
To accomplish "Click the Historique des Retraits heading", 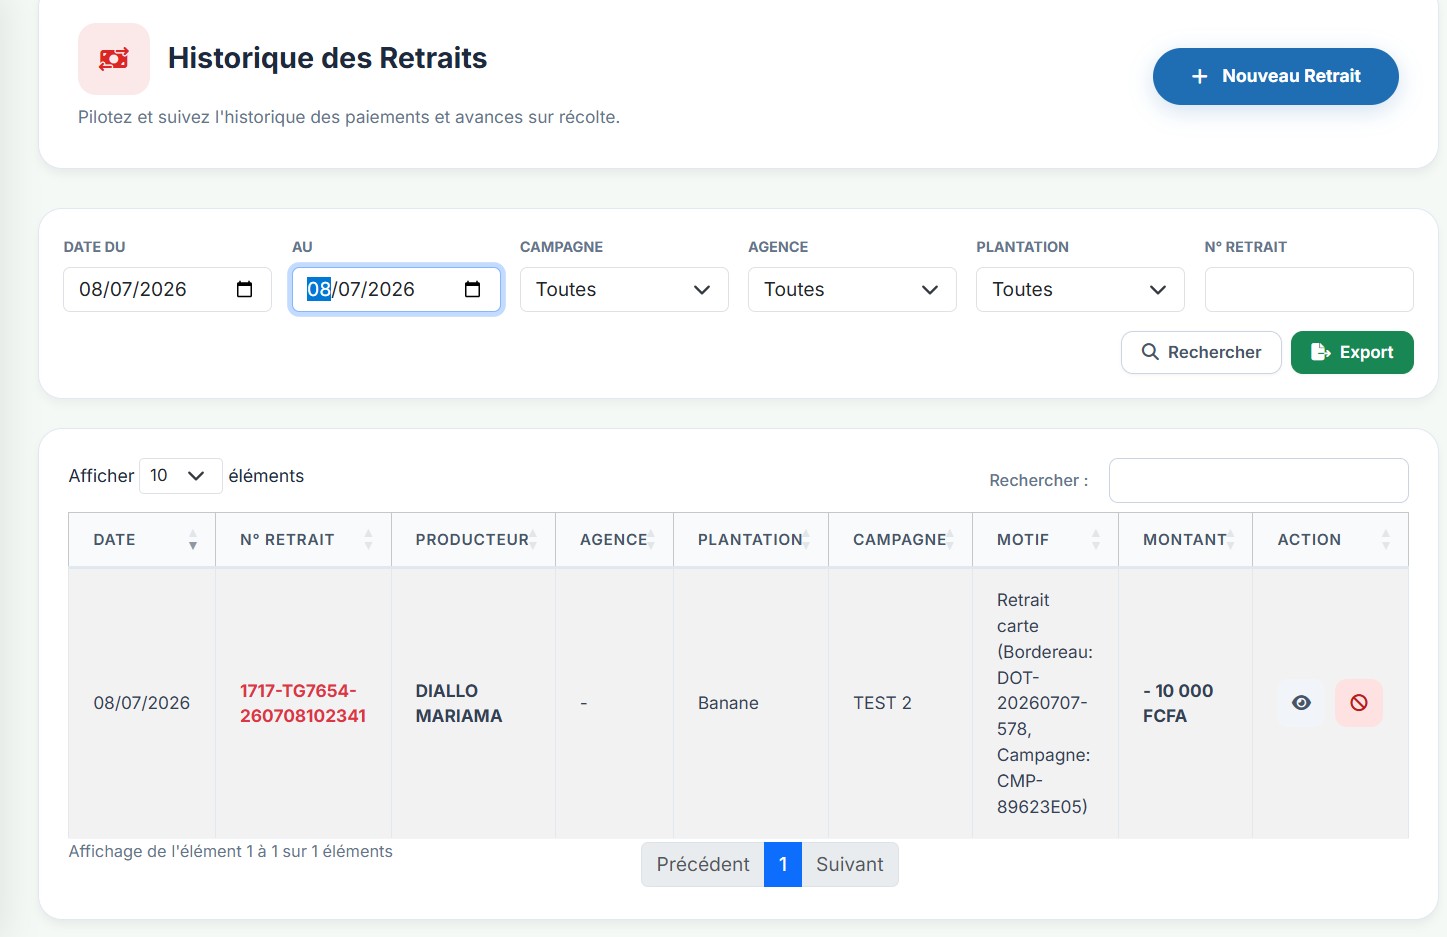I will 327,58.
